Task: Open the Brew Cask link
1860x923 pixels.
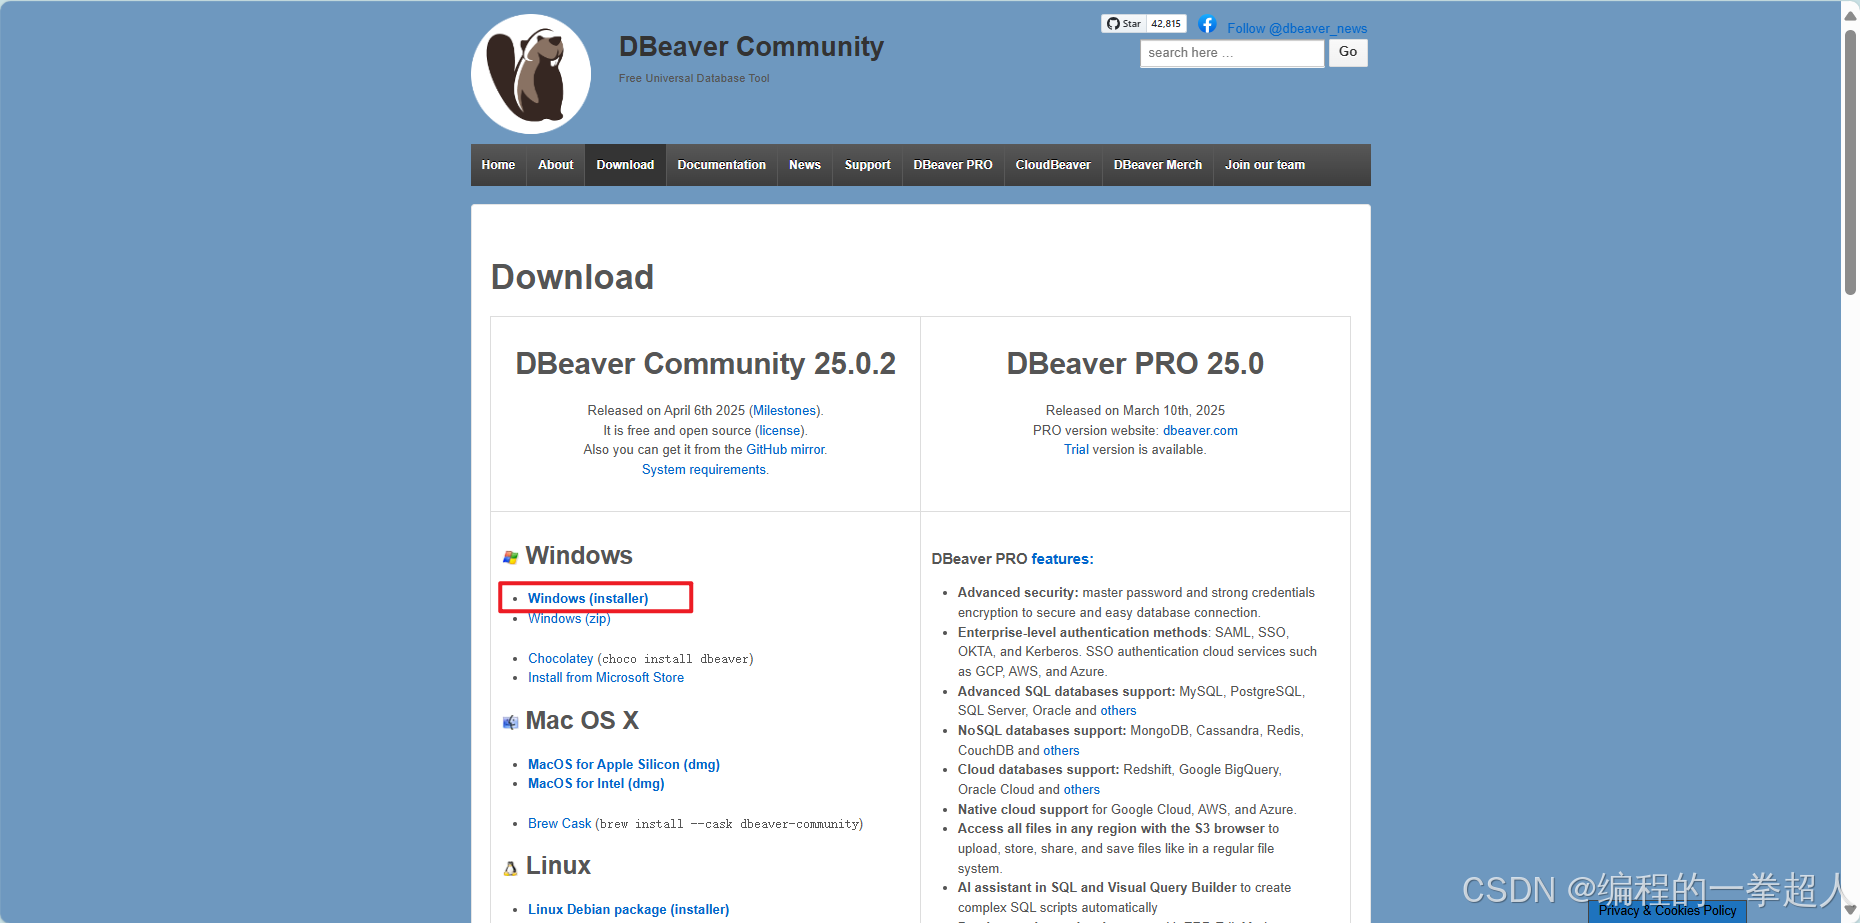Action: 559,824
